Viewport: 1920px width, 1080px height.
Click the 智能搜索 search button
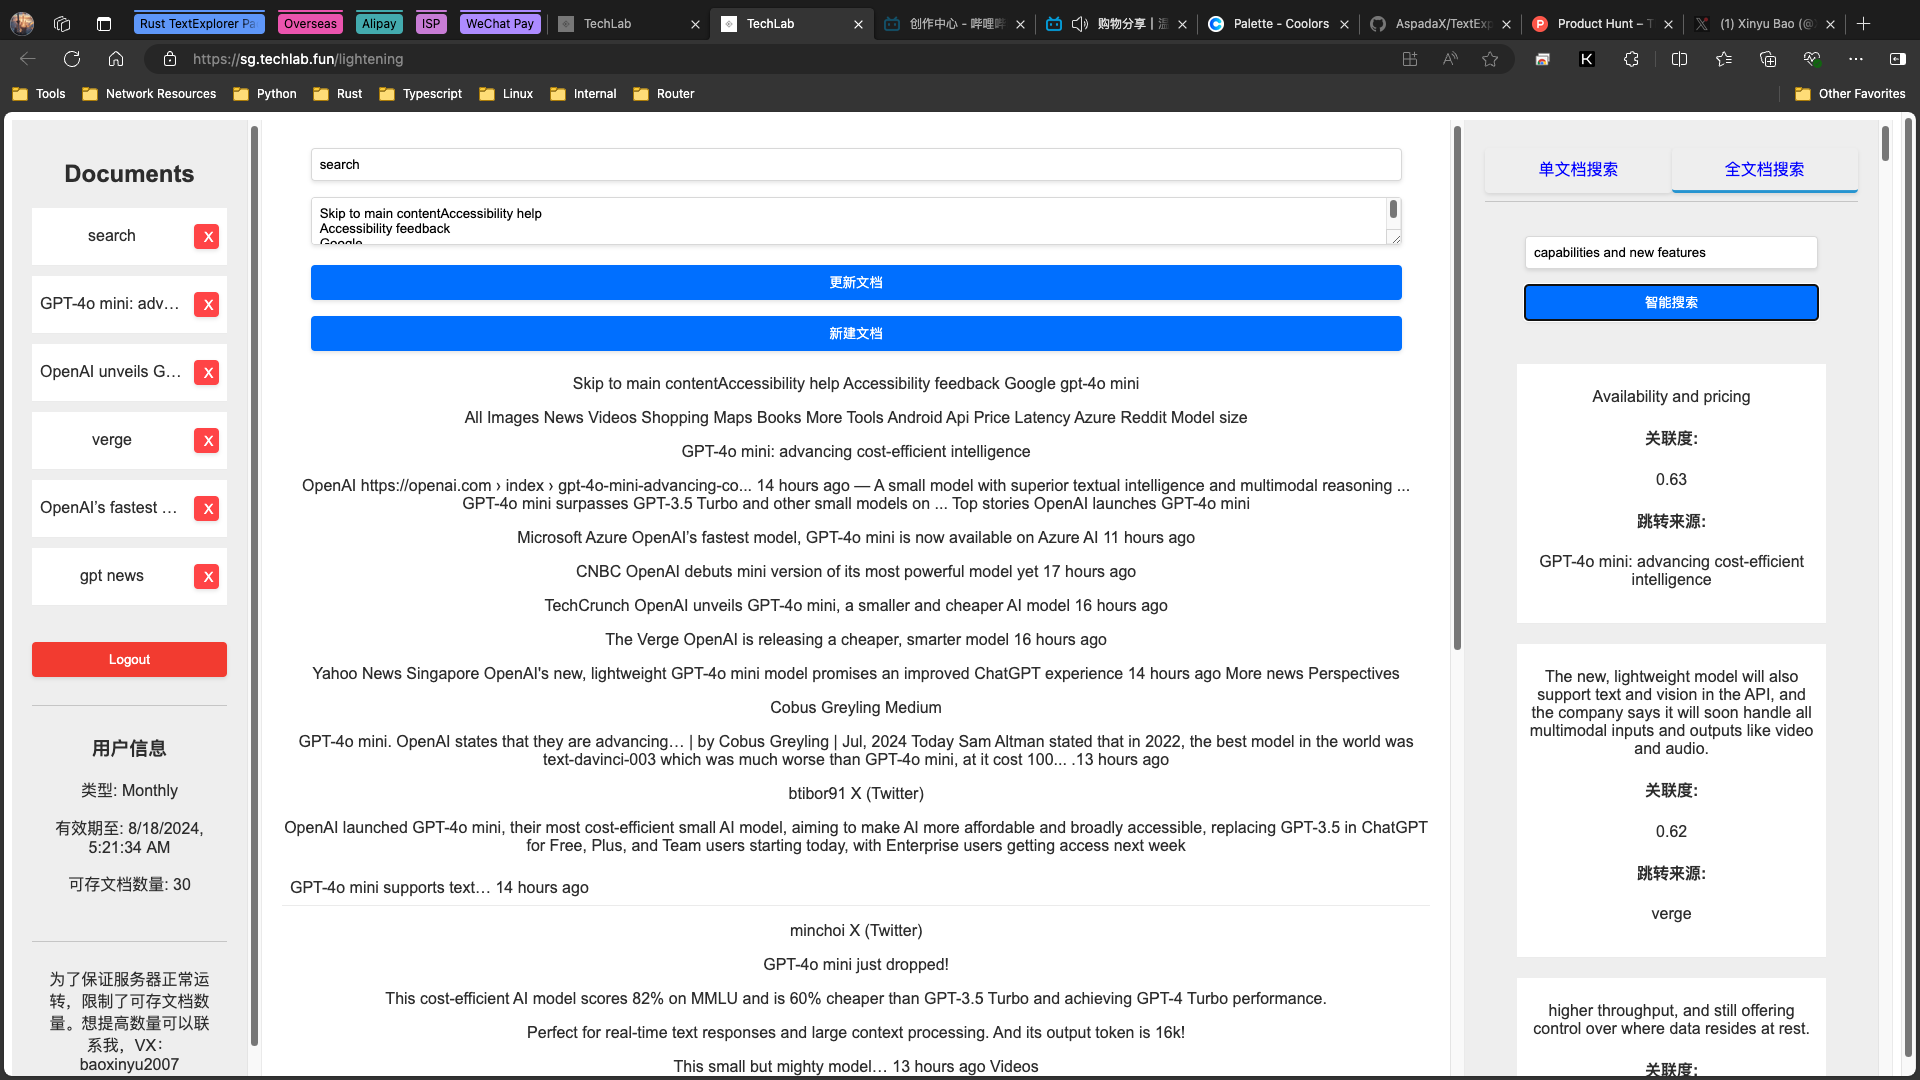1671,303
